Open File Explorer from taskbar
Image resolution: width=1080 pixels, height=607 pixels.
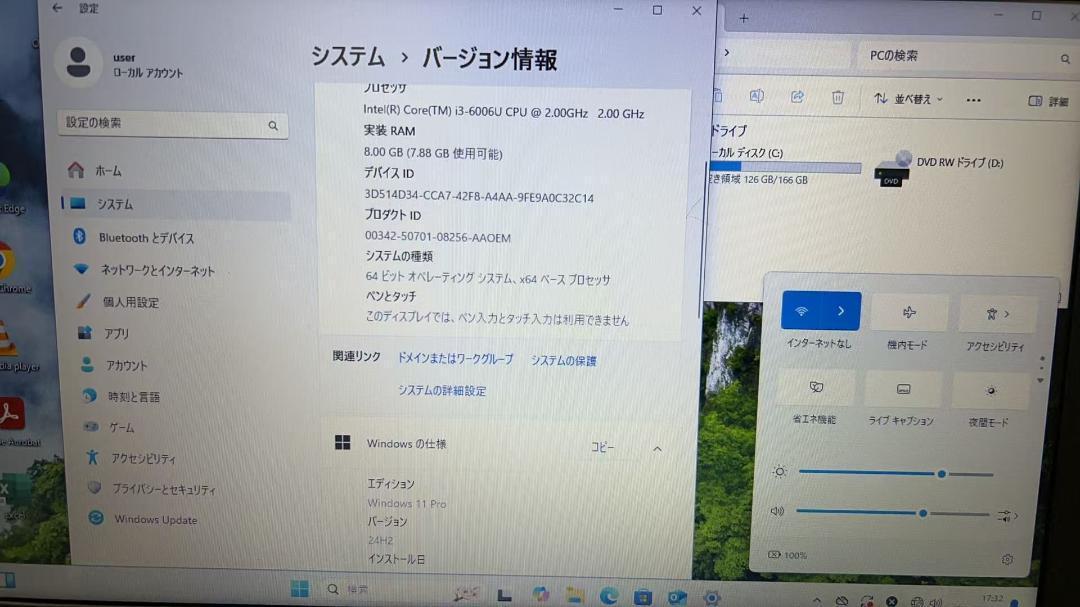pyautogui.click(x=575, y=595)
